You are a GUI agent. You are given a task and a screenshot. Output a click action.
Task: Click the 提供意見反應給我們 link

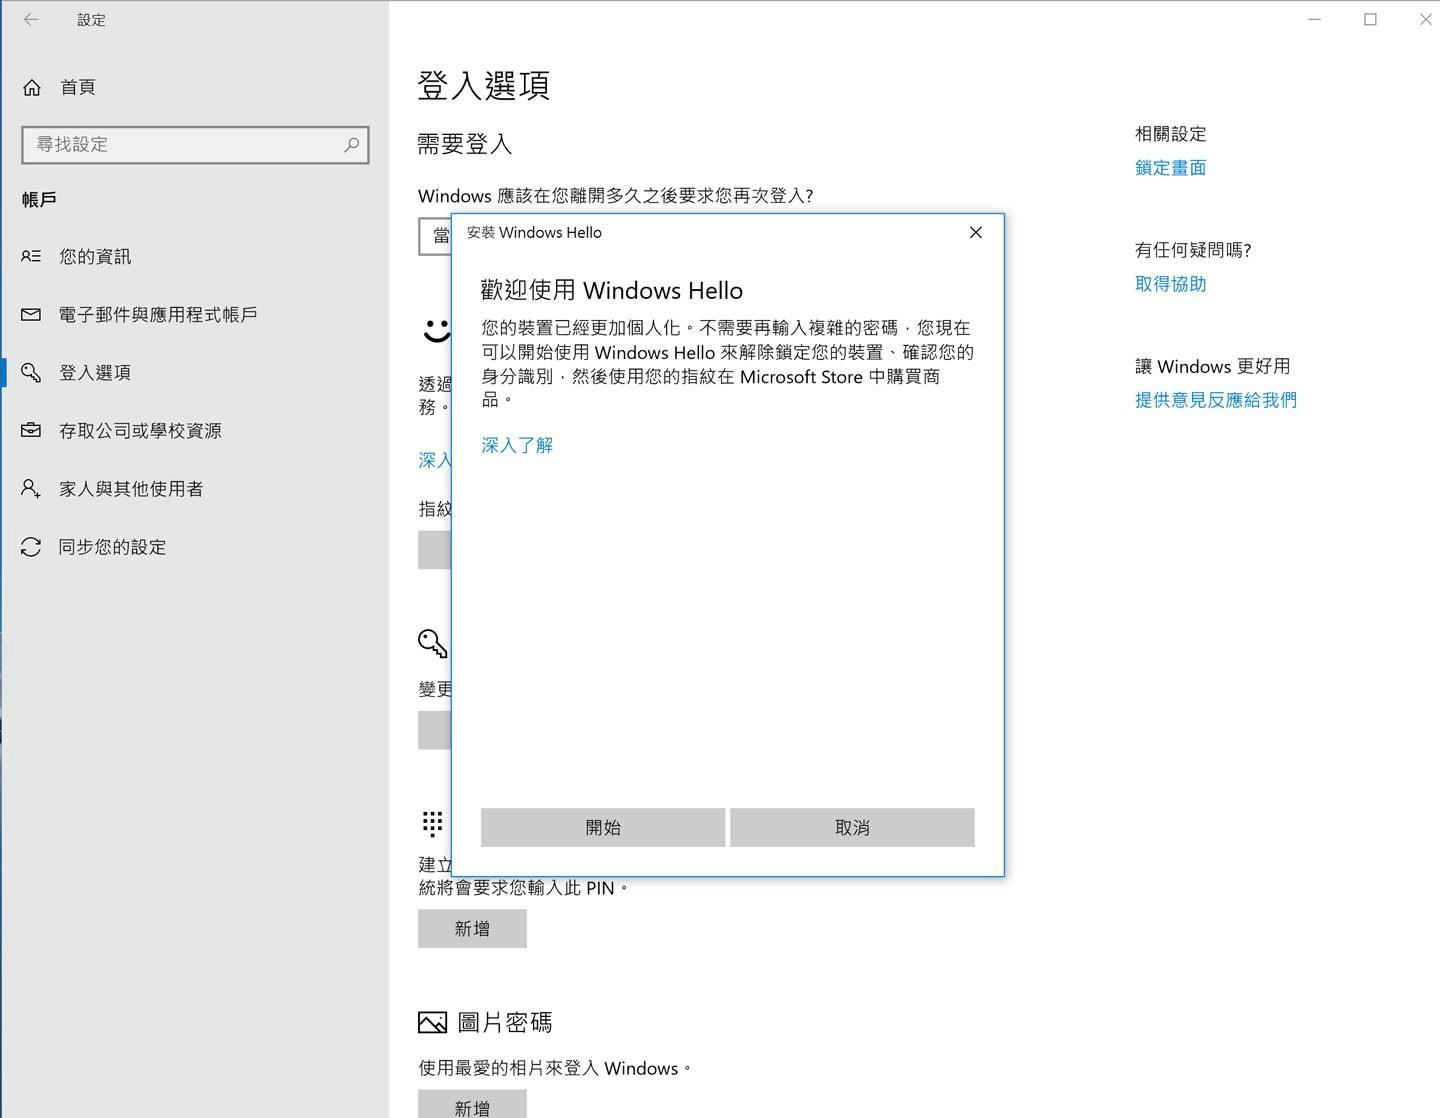coord(1216,400)
